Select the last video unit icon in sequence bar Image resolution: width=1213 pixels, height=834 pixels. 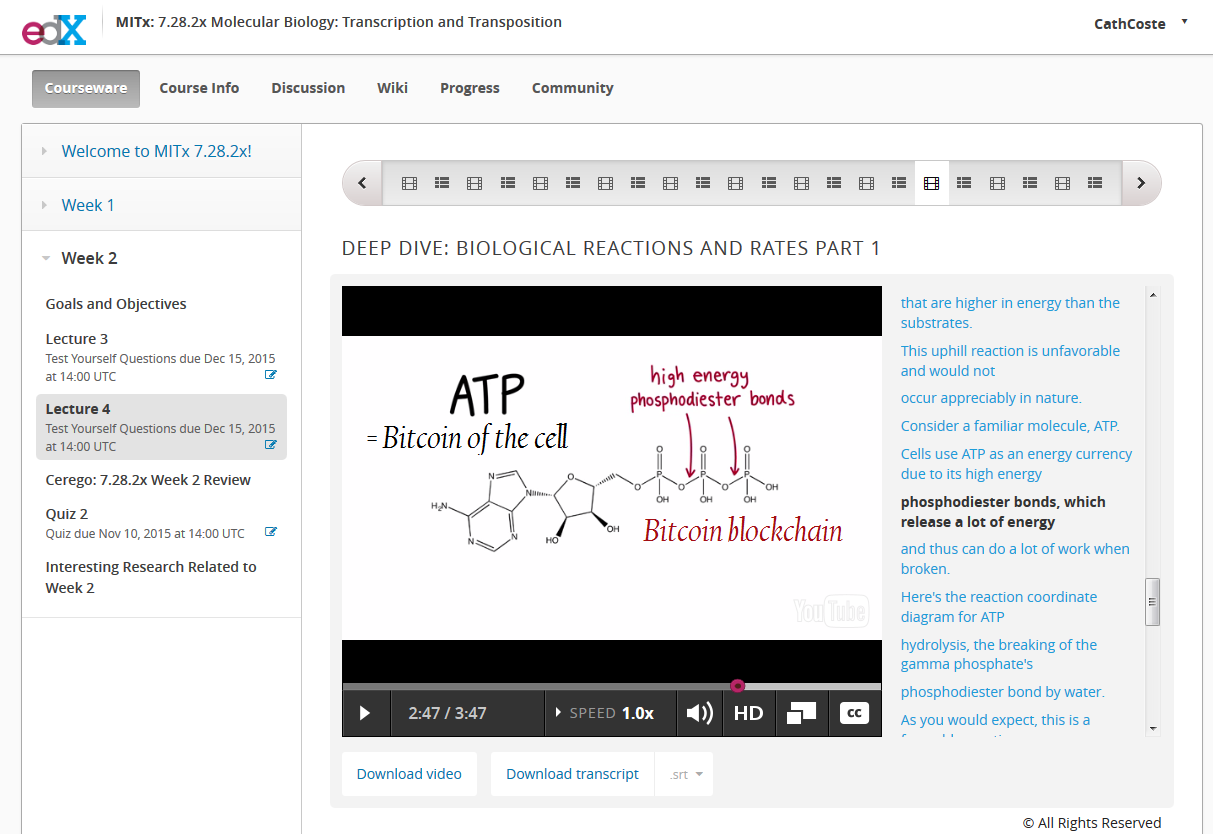click(x=1063, y=183)
